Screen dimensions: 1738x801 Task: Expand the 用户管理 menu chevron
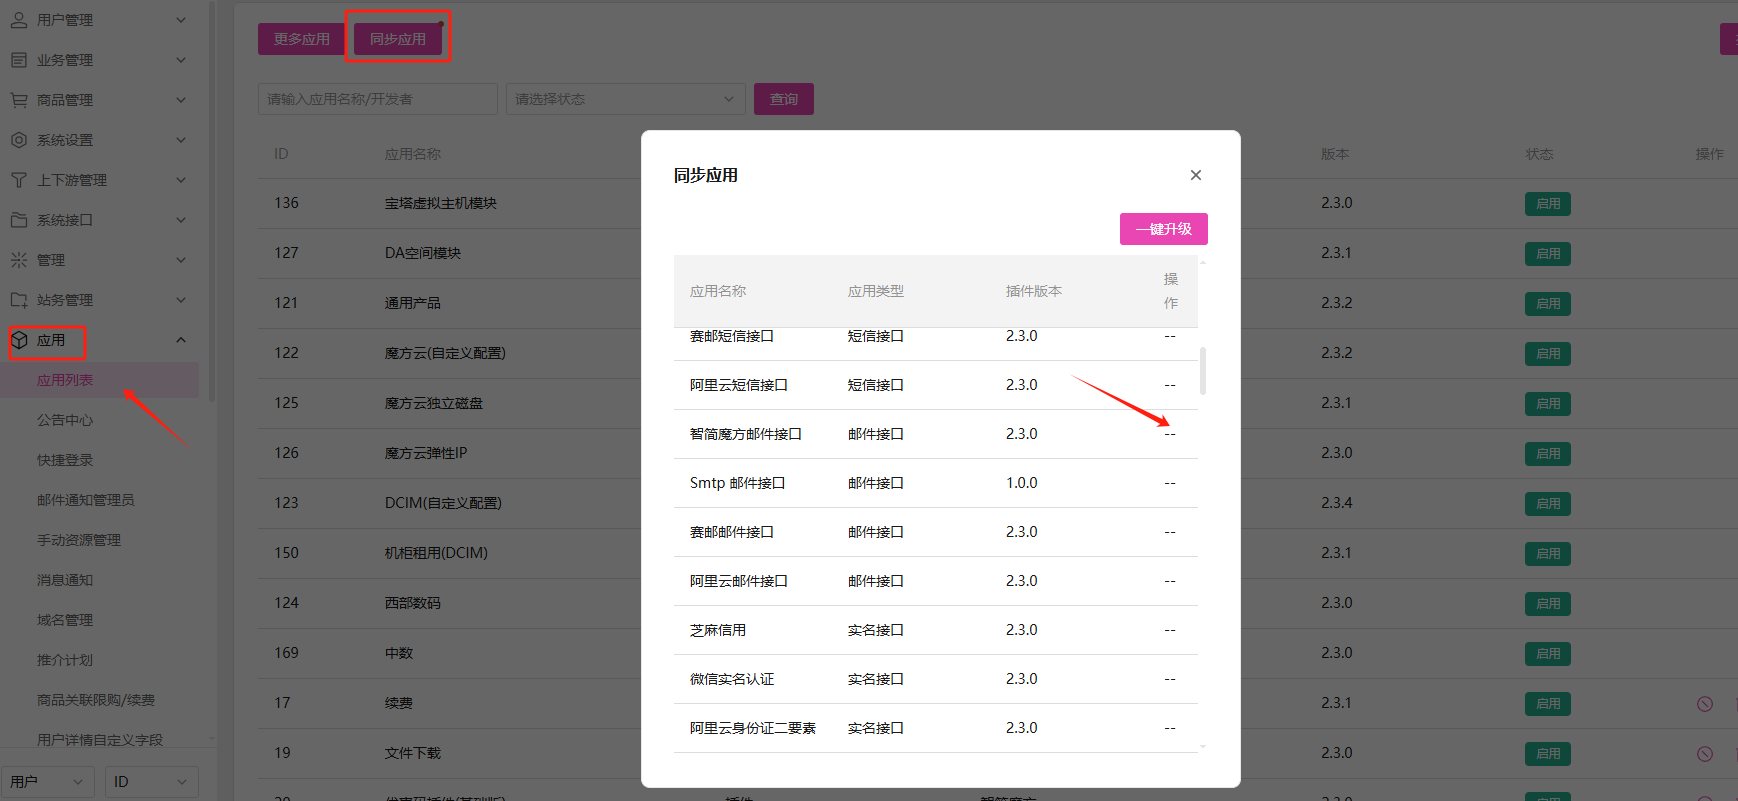click(x=181, y=19)
